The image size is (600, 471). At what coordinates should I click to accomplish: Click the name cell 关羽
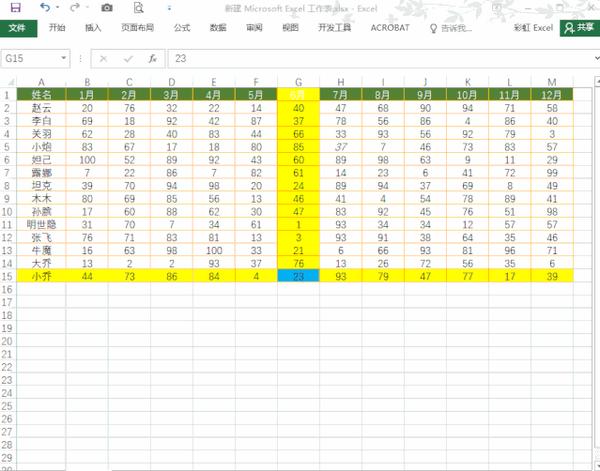click(41, 134)
